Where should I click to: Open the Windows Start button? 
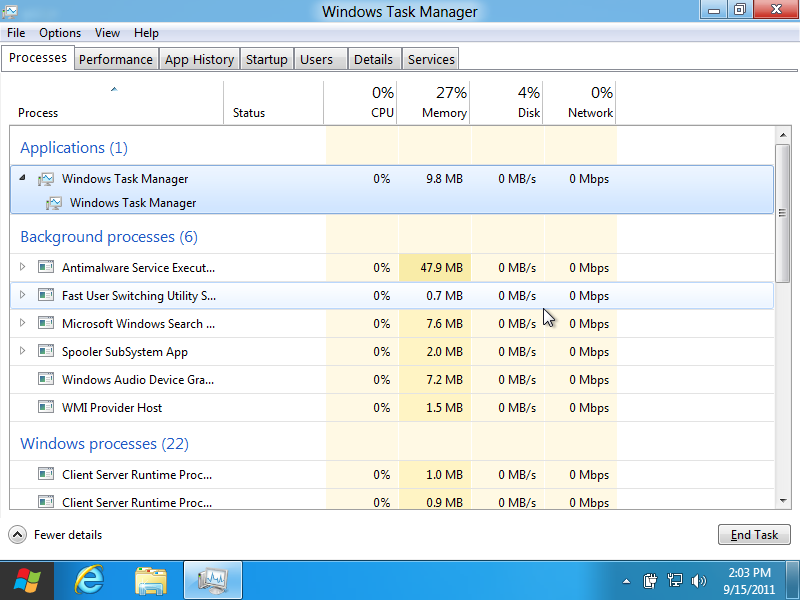click(28, 580)
